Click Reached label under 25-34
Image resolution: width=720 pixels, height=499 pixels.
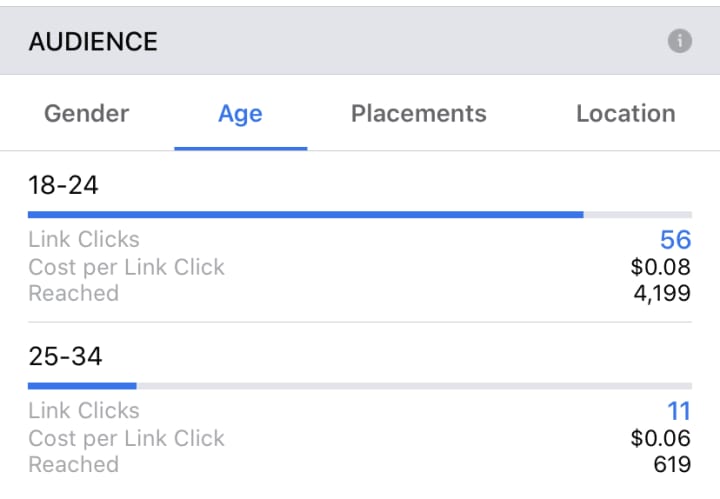73,464
